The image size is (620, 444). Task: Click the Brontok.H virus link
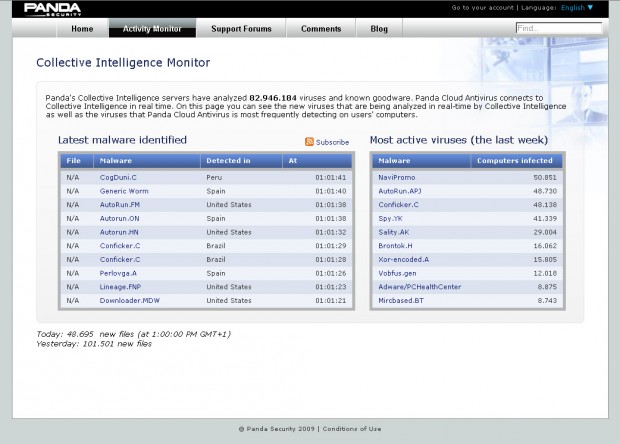tap(395, 246)
